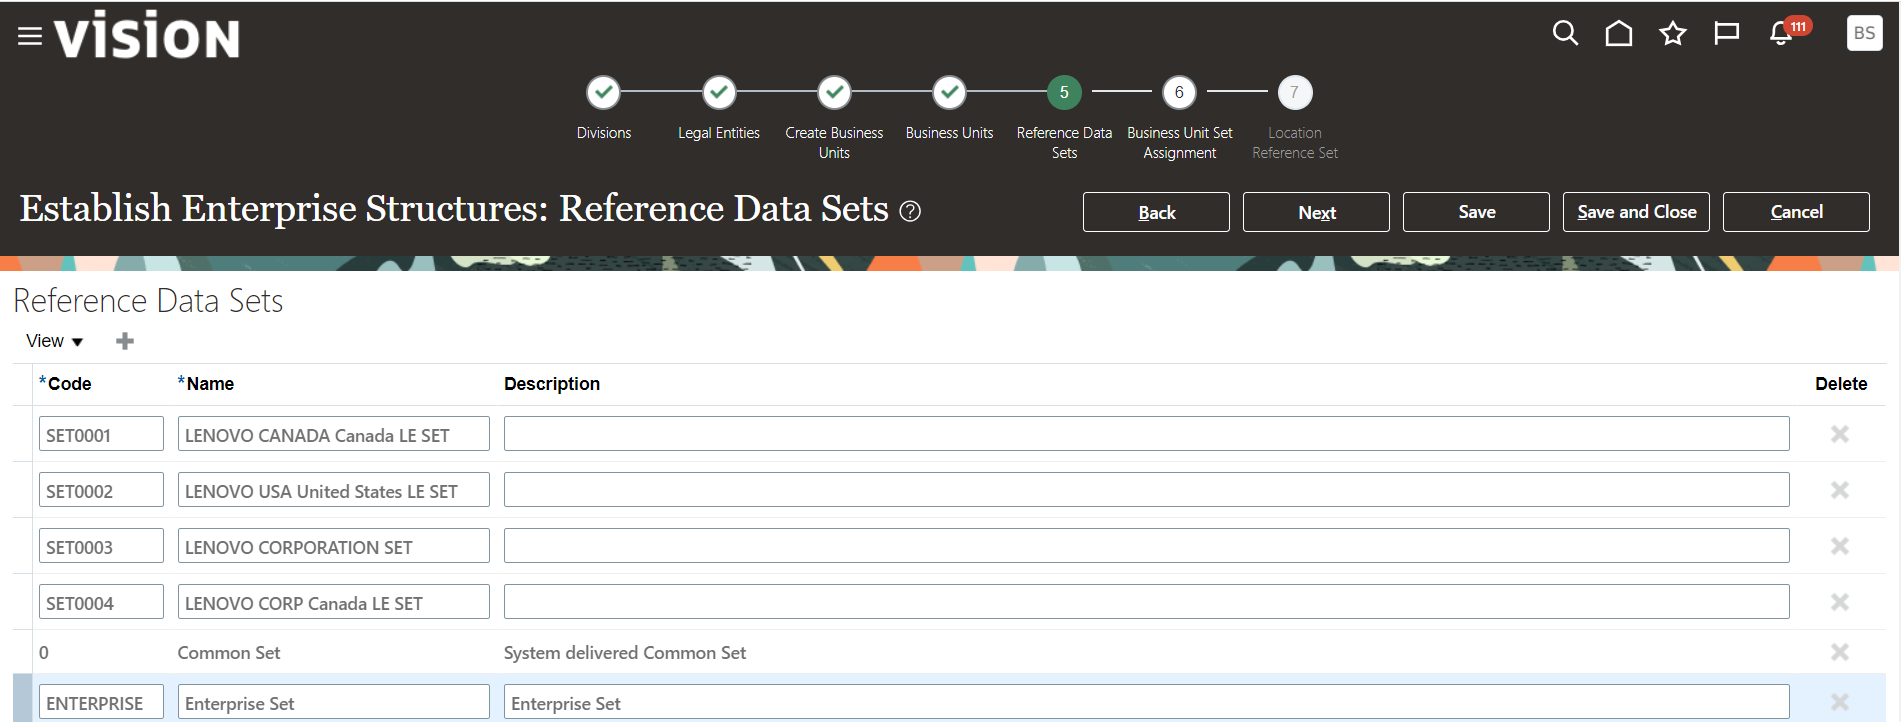Select the Legal Entities step checkmark
This screenshot has width=1901, height=722.
tap(719, 92)
